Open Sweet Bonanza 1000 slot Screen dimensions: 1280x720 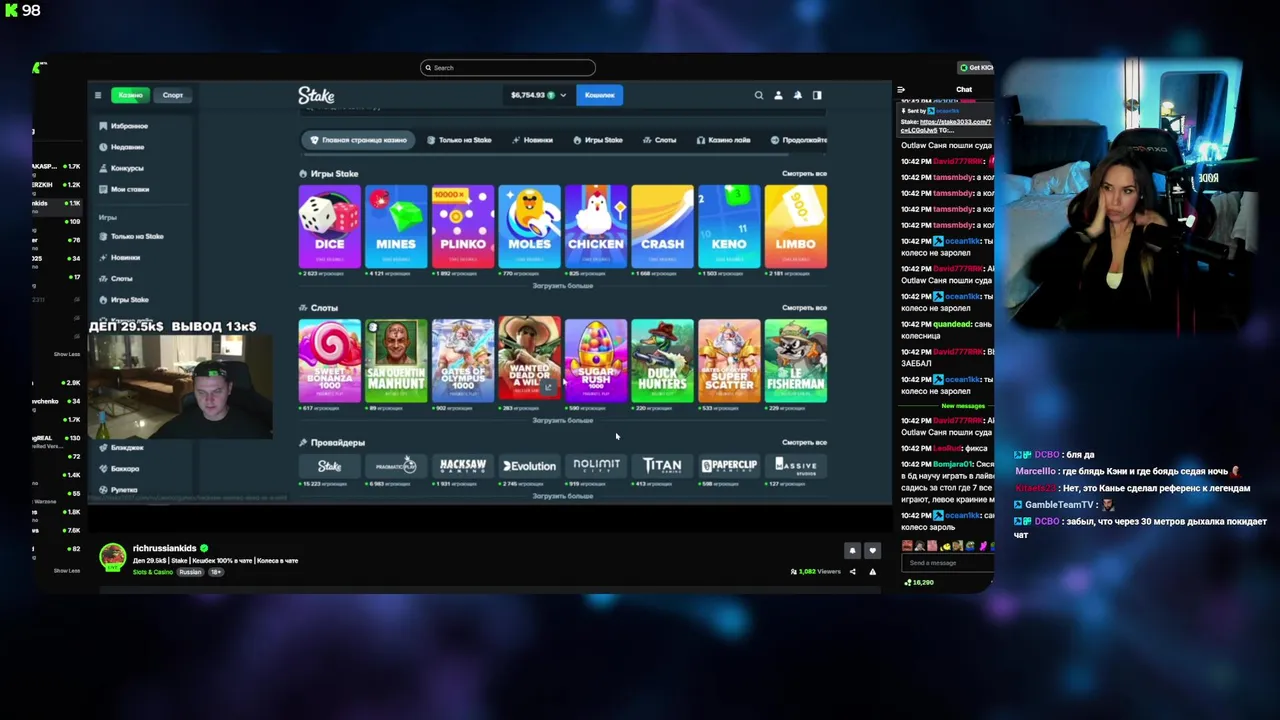(x=329, y=360)
